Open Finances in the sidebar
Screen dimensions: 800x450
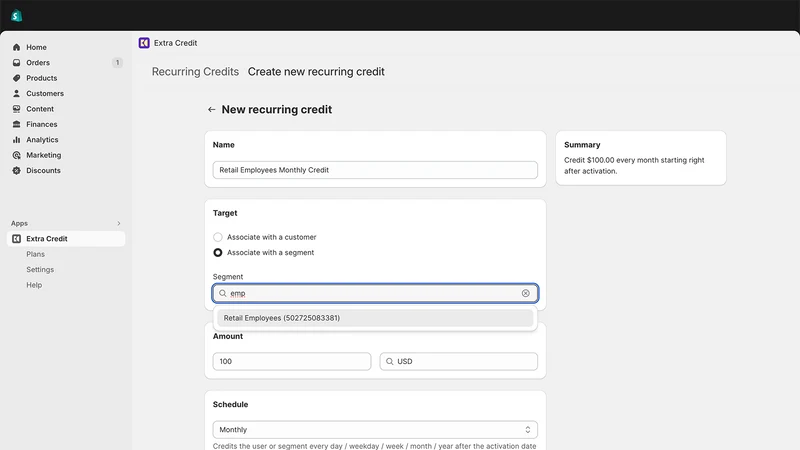click(x=41, y=124)
